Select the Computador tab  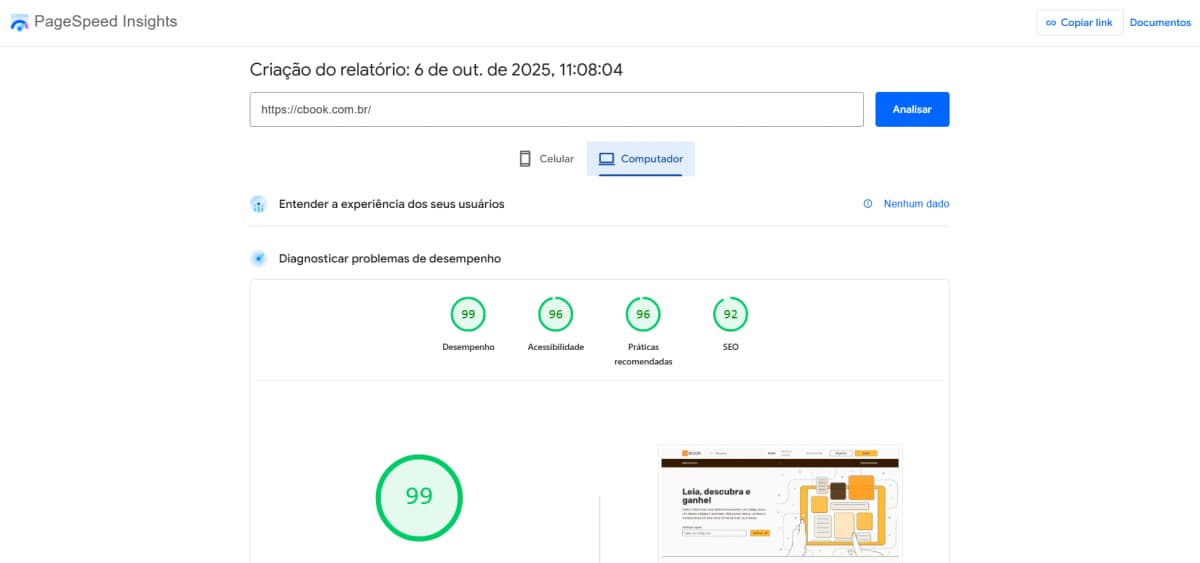(640, 159)
